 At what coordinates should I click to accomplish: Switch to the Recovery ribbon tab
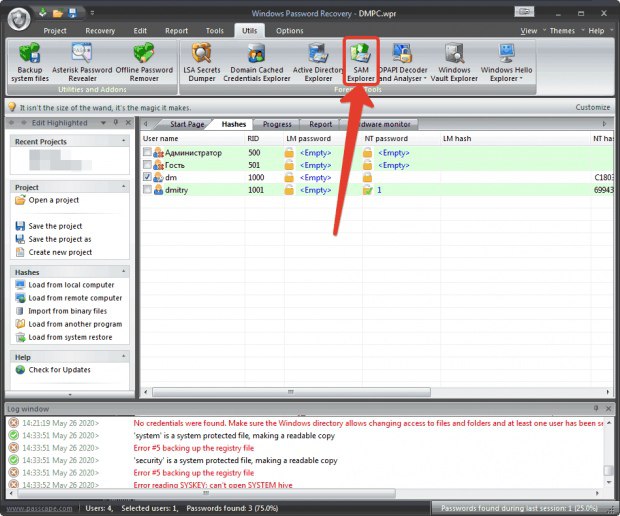[x=100, y=31]
